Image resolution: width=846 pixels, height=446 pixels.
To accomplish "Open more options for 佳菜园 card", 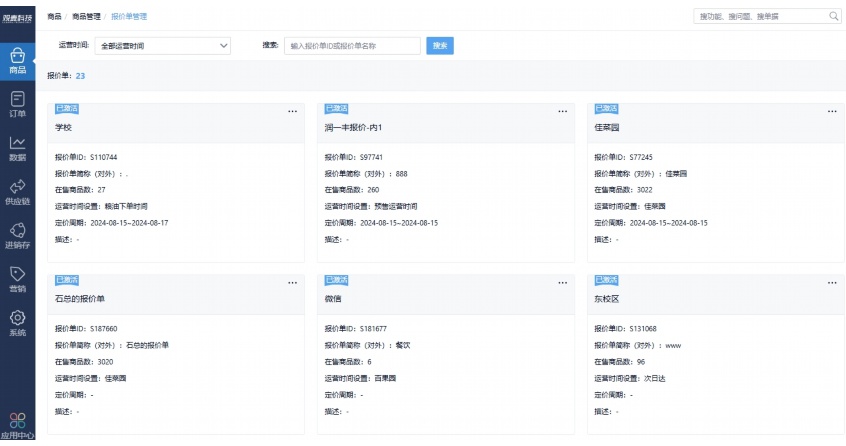I will point(832,112).
